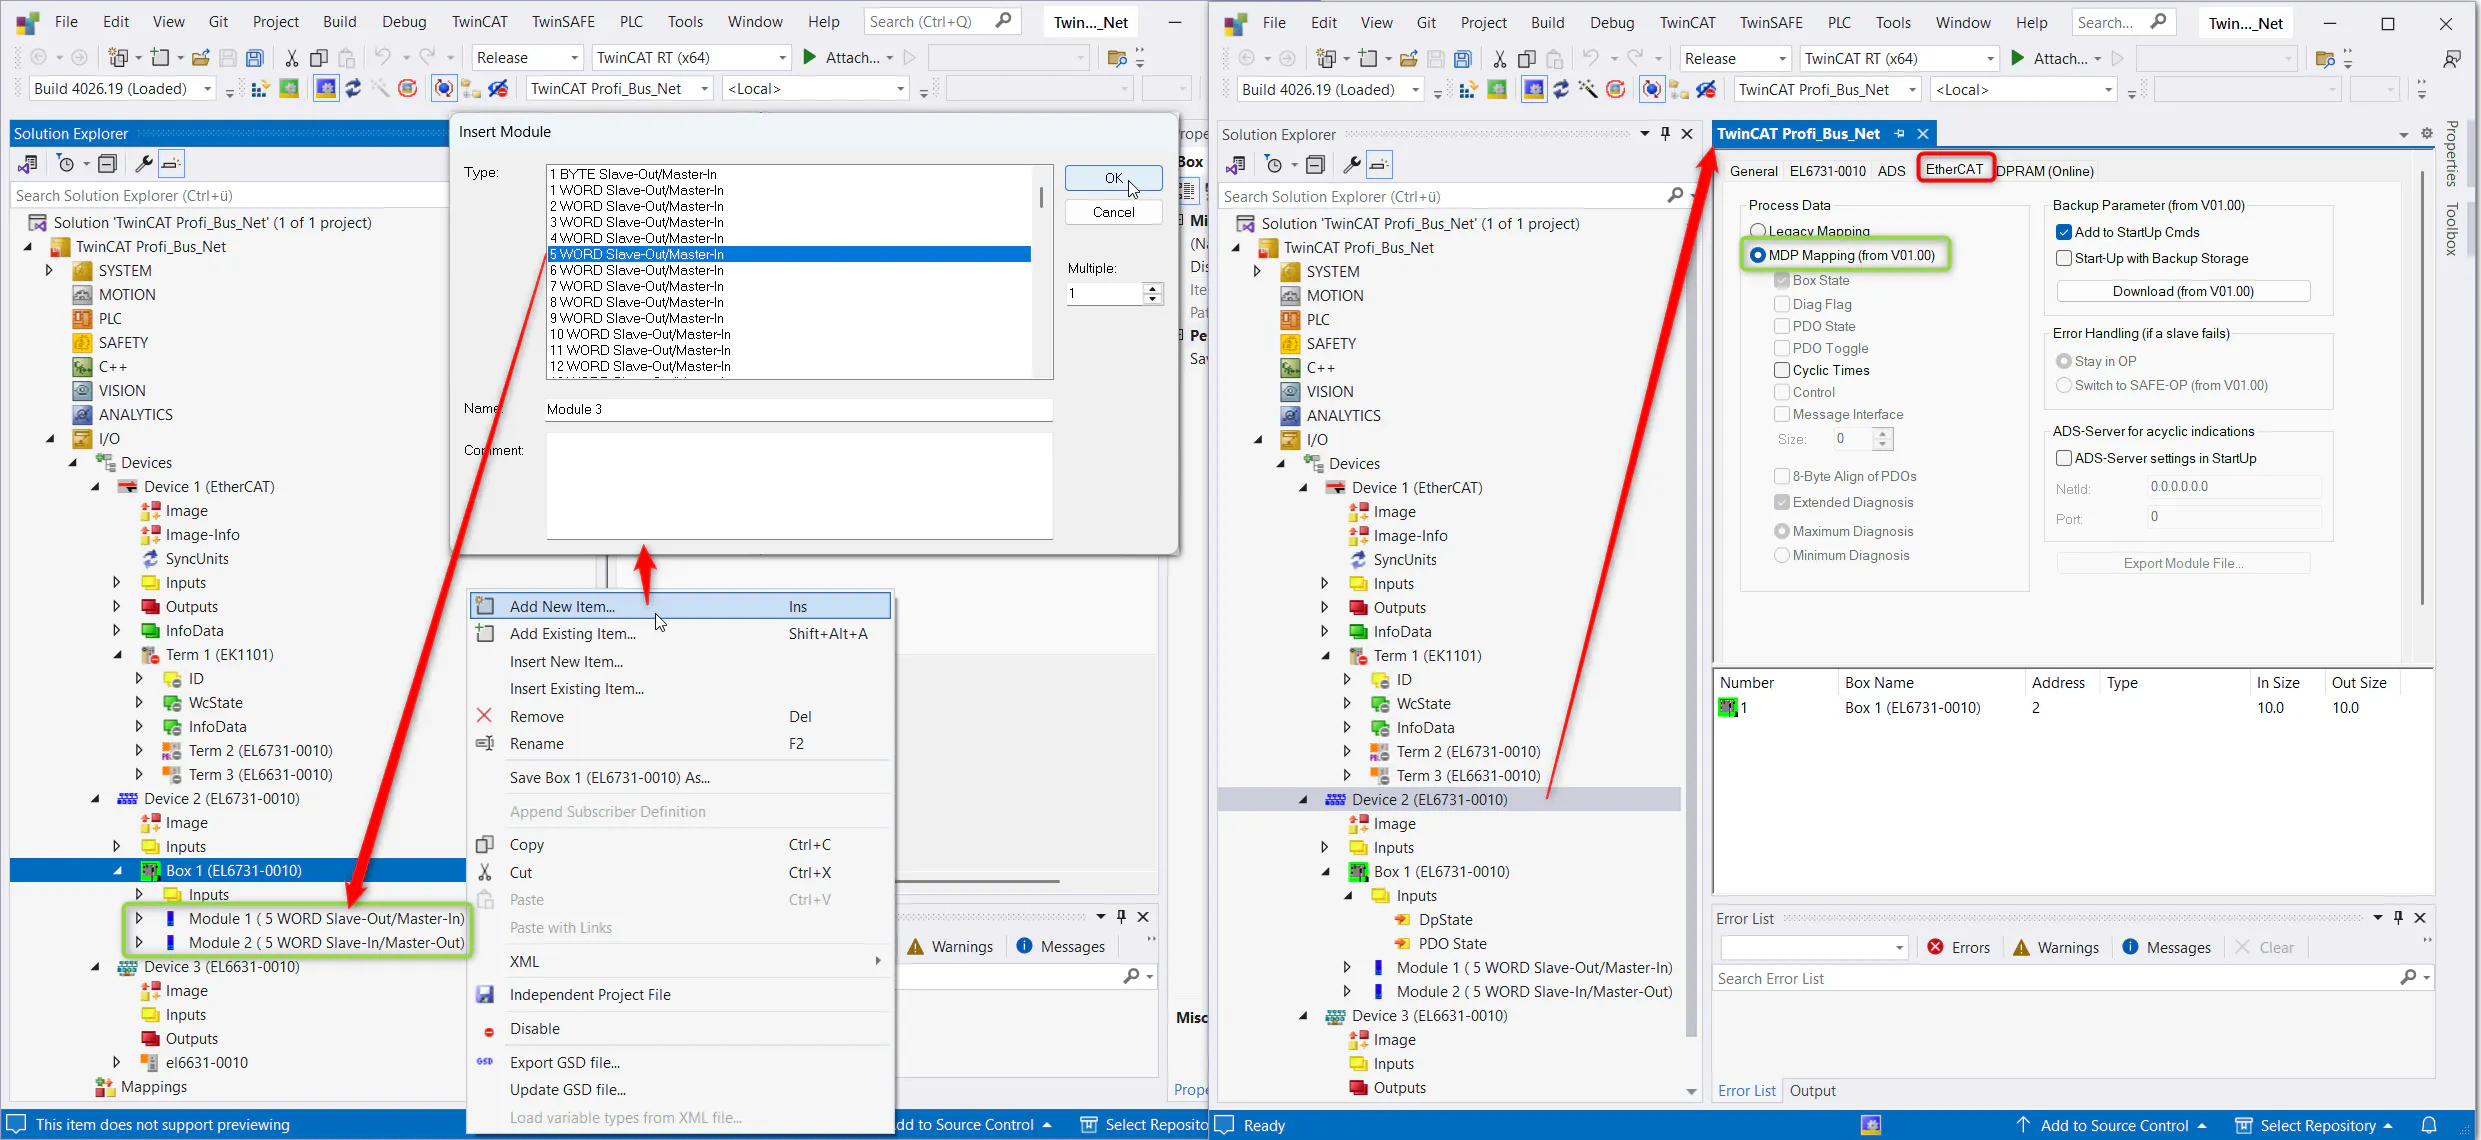Choose Export GSD file from context menu
The height and width of the screenshot is (1140, 2481).
[x=564, y=1062]
